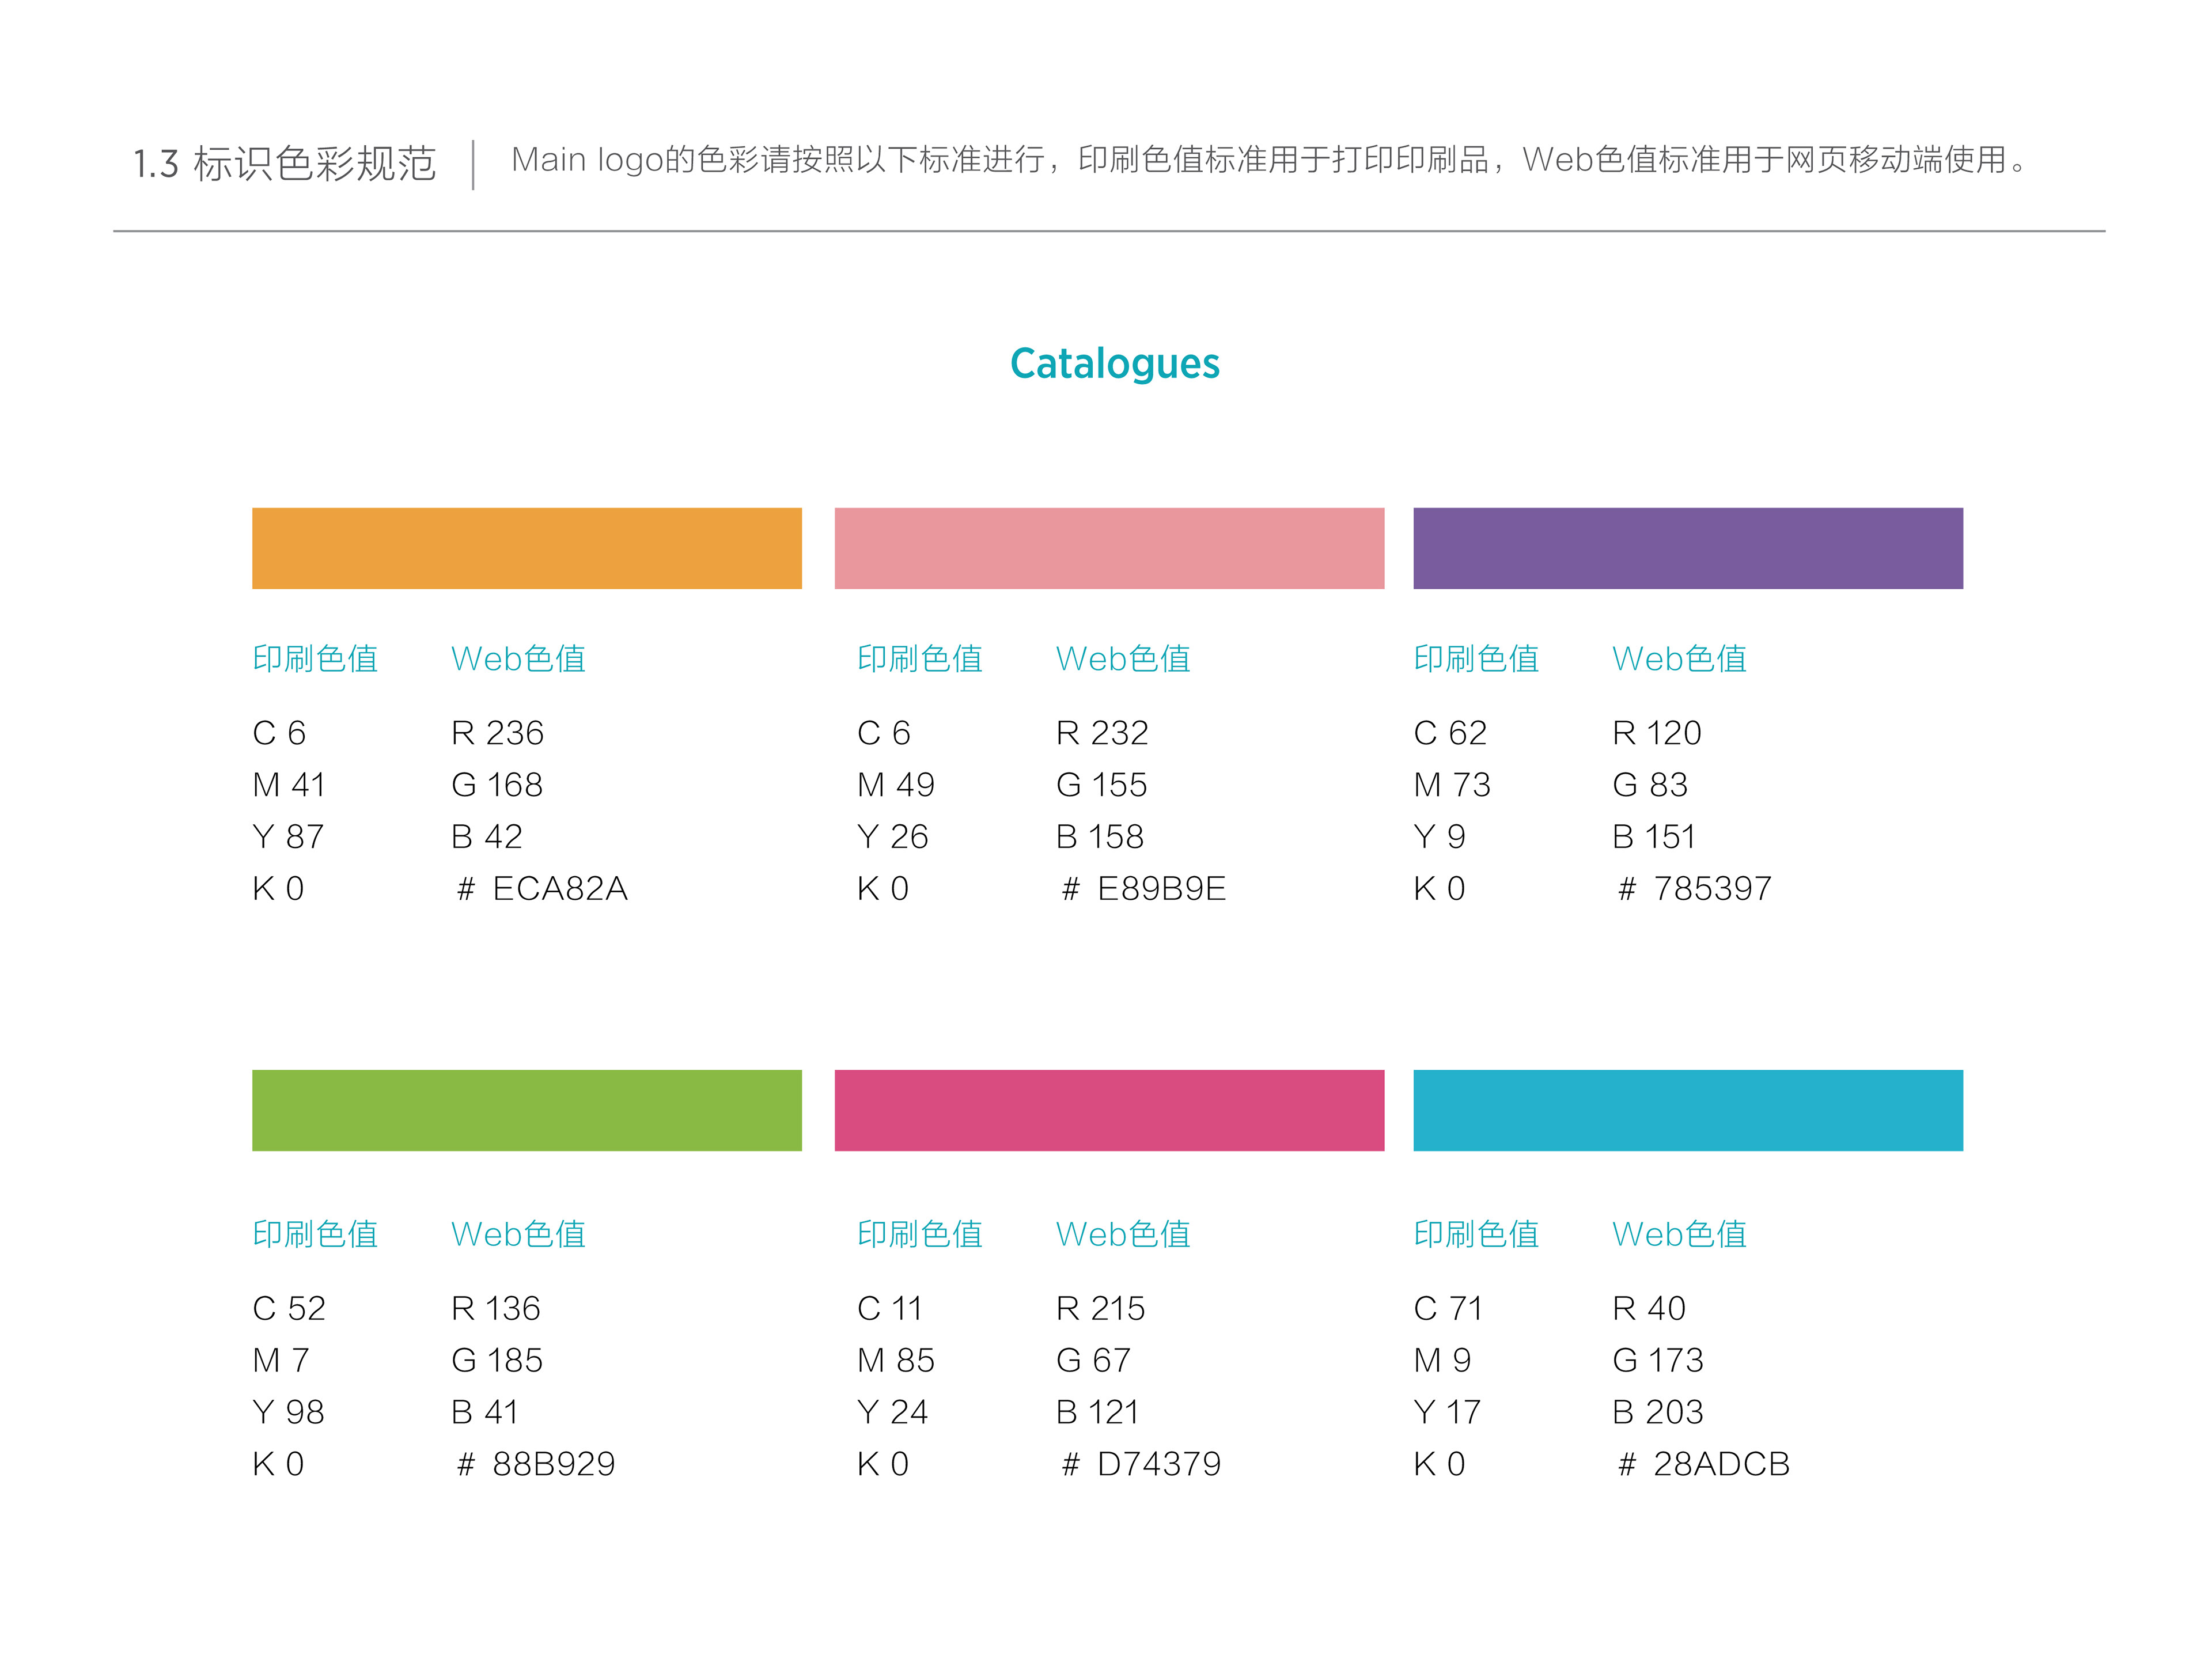Click the orange ECA82A color swatch
The image size is (2212, 1659).
(x=527, y=548)
